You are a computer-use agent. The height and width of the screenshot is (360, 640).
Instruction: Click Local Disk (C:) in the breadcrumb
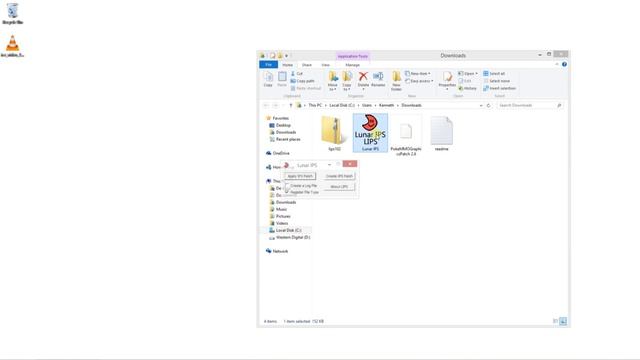click(x=342, y=105)
